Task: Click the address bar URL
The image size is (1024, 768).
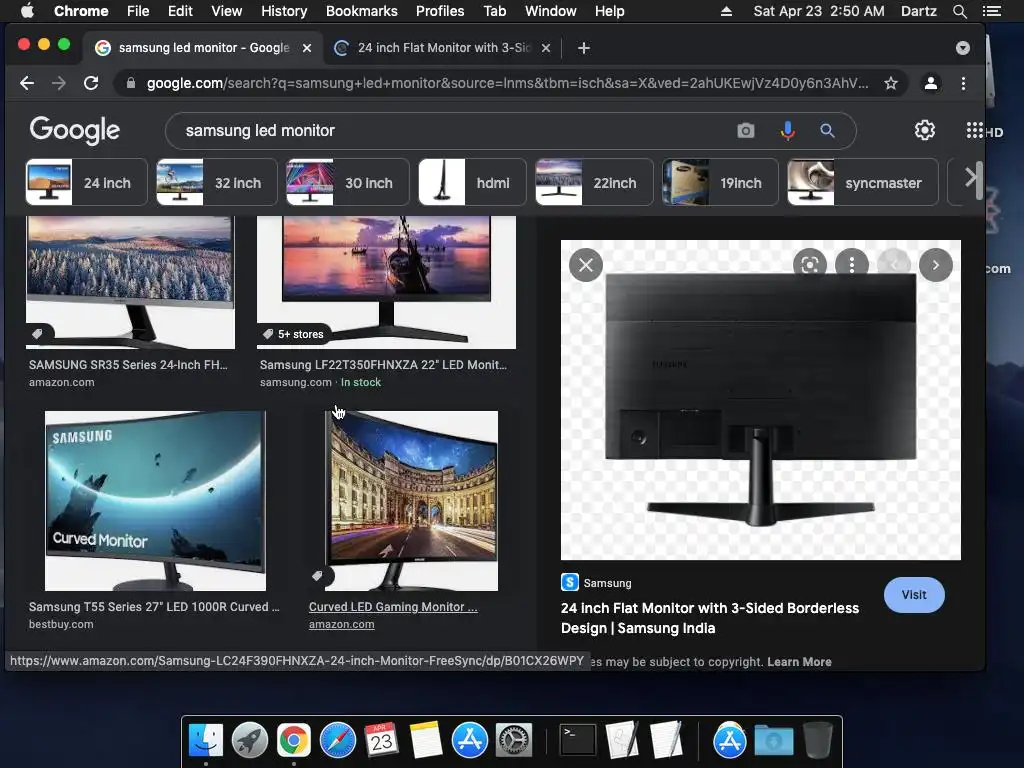Action: click(507, 83)
